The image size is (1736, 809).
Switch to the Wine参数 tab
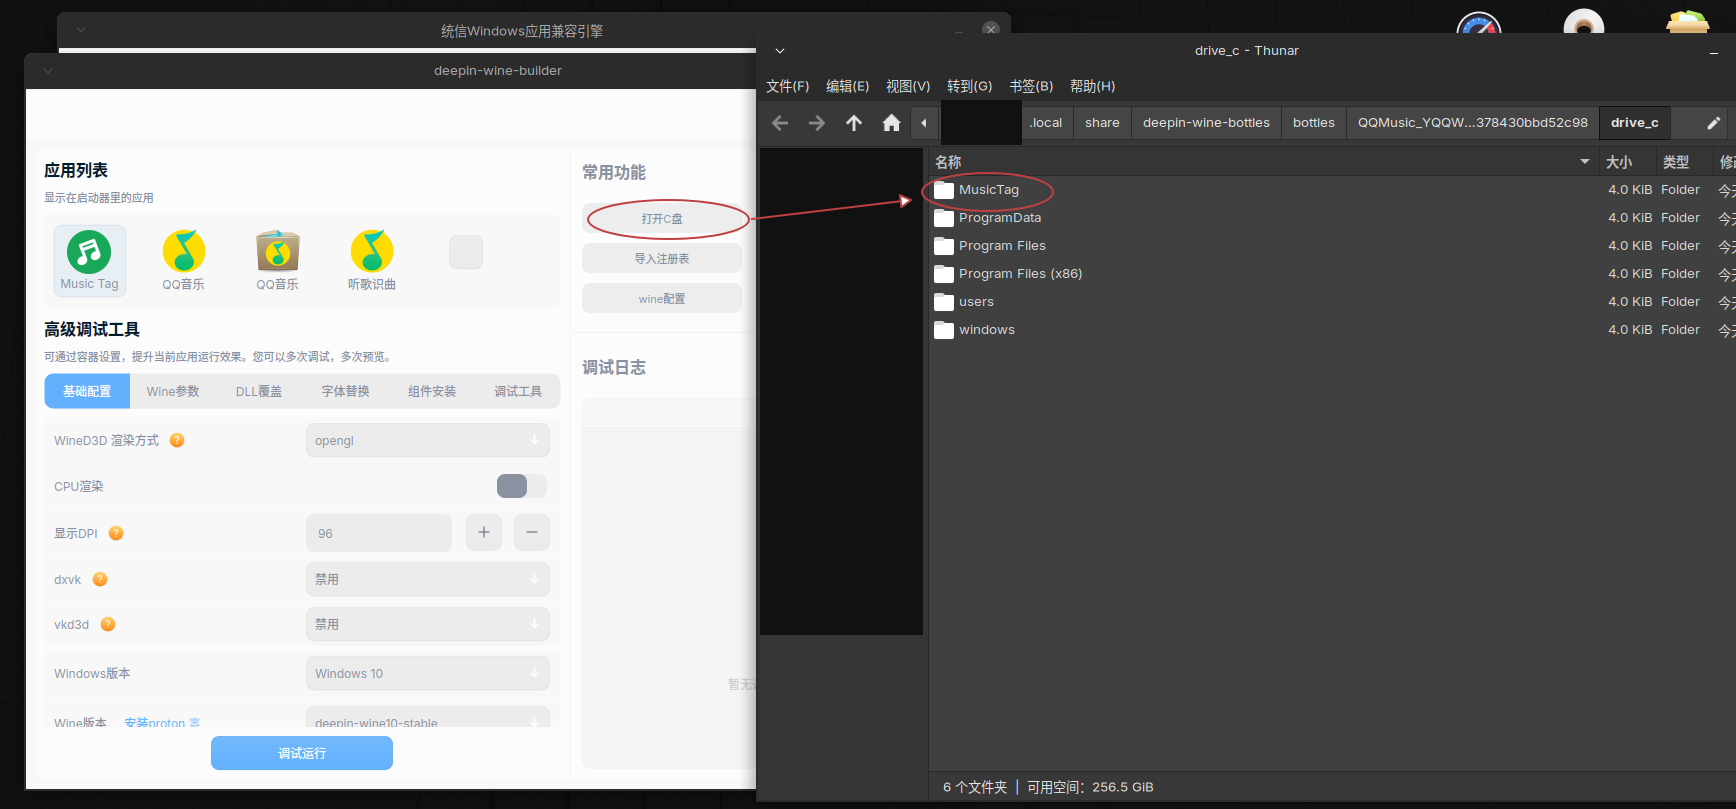pos(173,391)
